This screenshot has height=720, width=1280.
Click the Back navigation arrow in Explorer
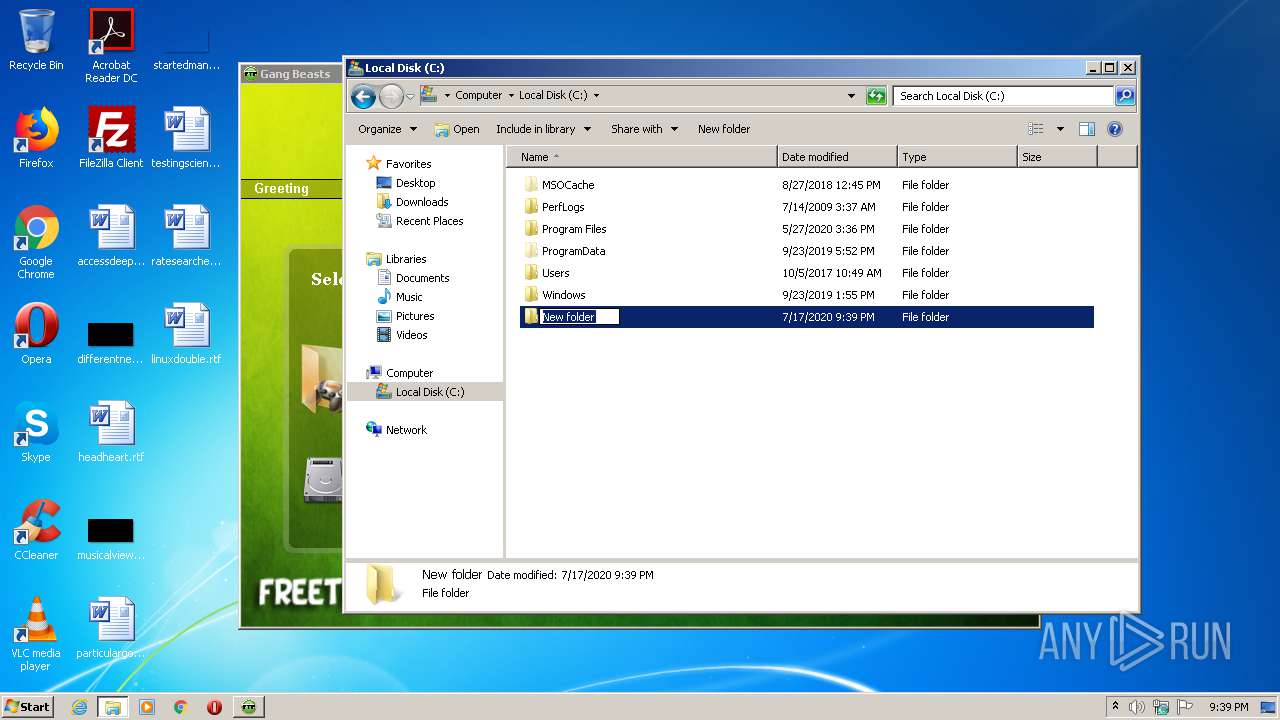point(363,96)
